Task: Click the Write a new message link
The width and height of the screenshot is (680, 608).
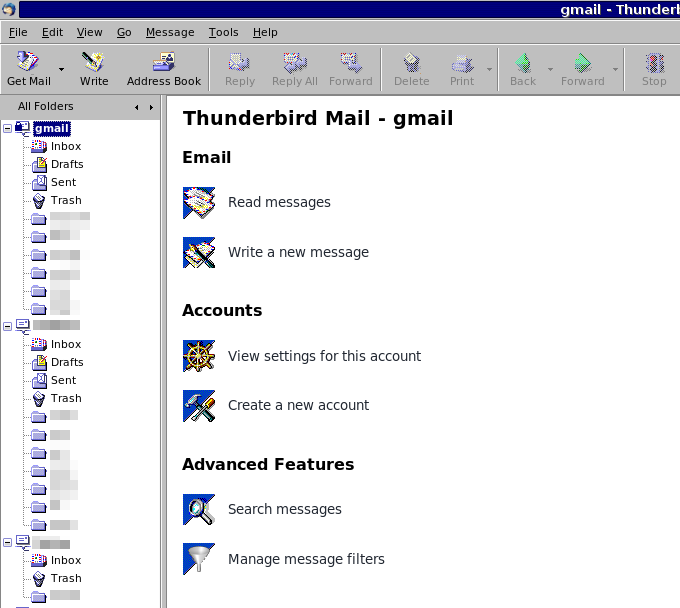Action: tap(298, 252)
